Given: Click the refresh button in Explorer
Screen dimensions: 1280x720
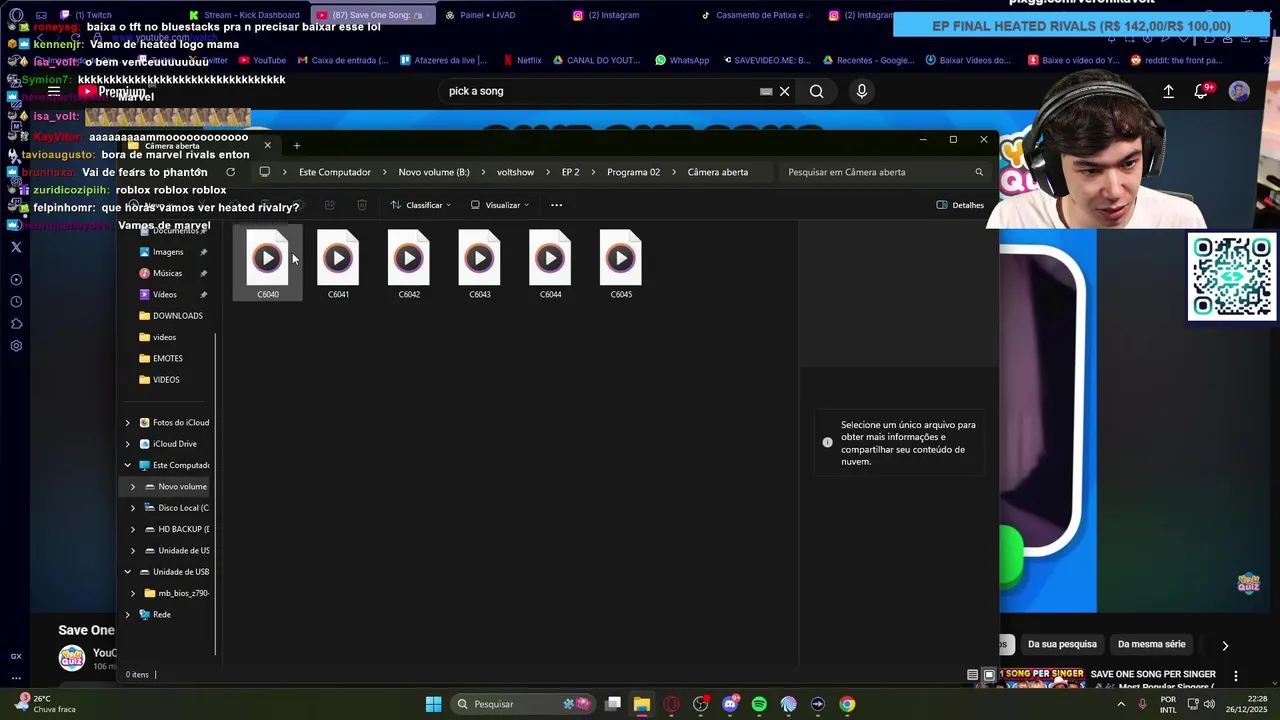Looking at the screenshot, I should click(x=230, y=172).
